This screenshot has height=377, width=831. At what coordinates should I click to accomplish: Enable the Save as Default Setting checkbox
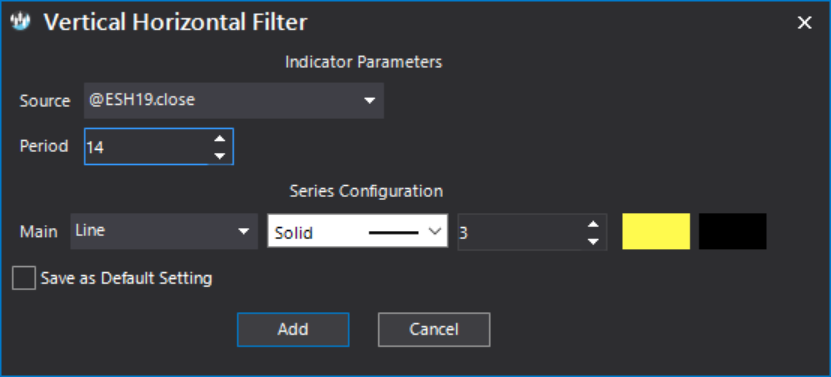(x=24, y=278)
